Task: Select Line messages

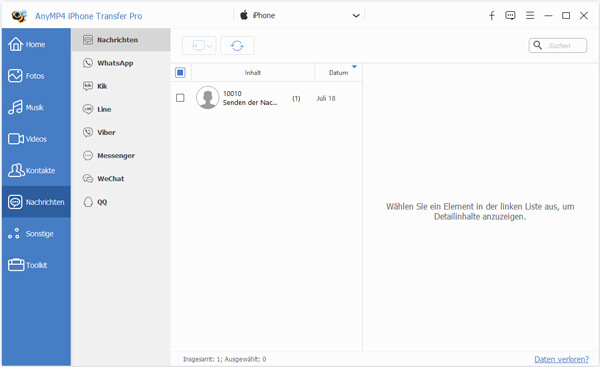Action: pos(121,109)
